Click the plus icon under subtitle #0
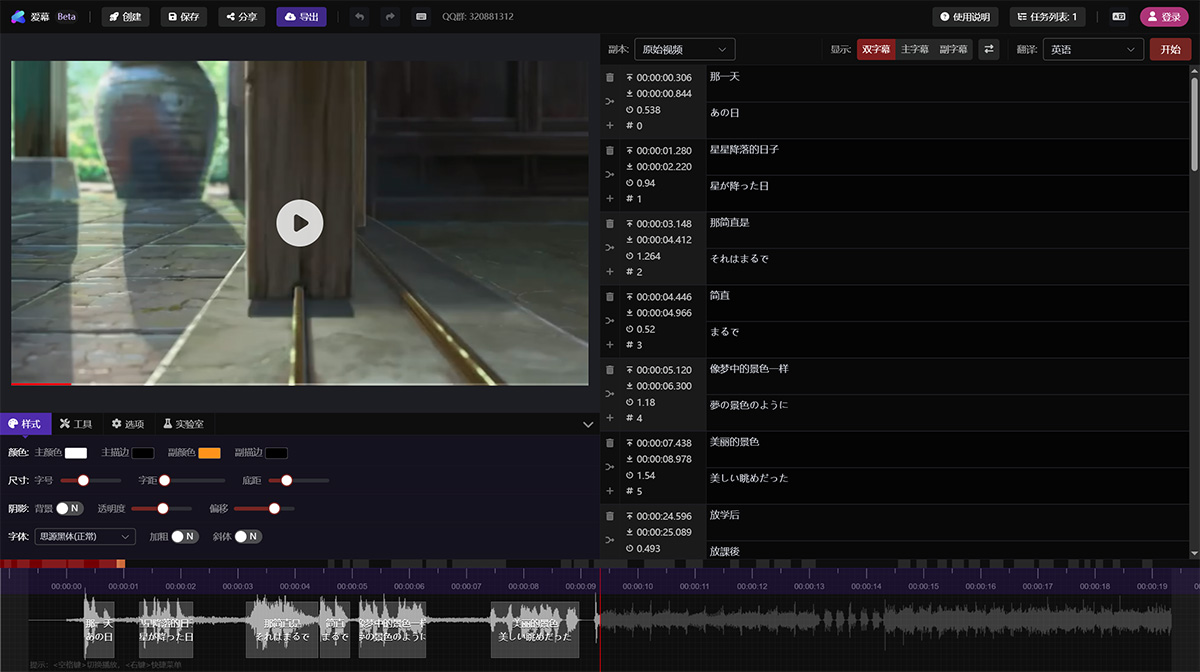The width and height of the screenshot is (1200, 672). [x=610, y=126]
